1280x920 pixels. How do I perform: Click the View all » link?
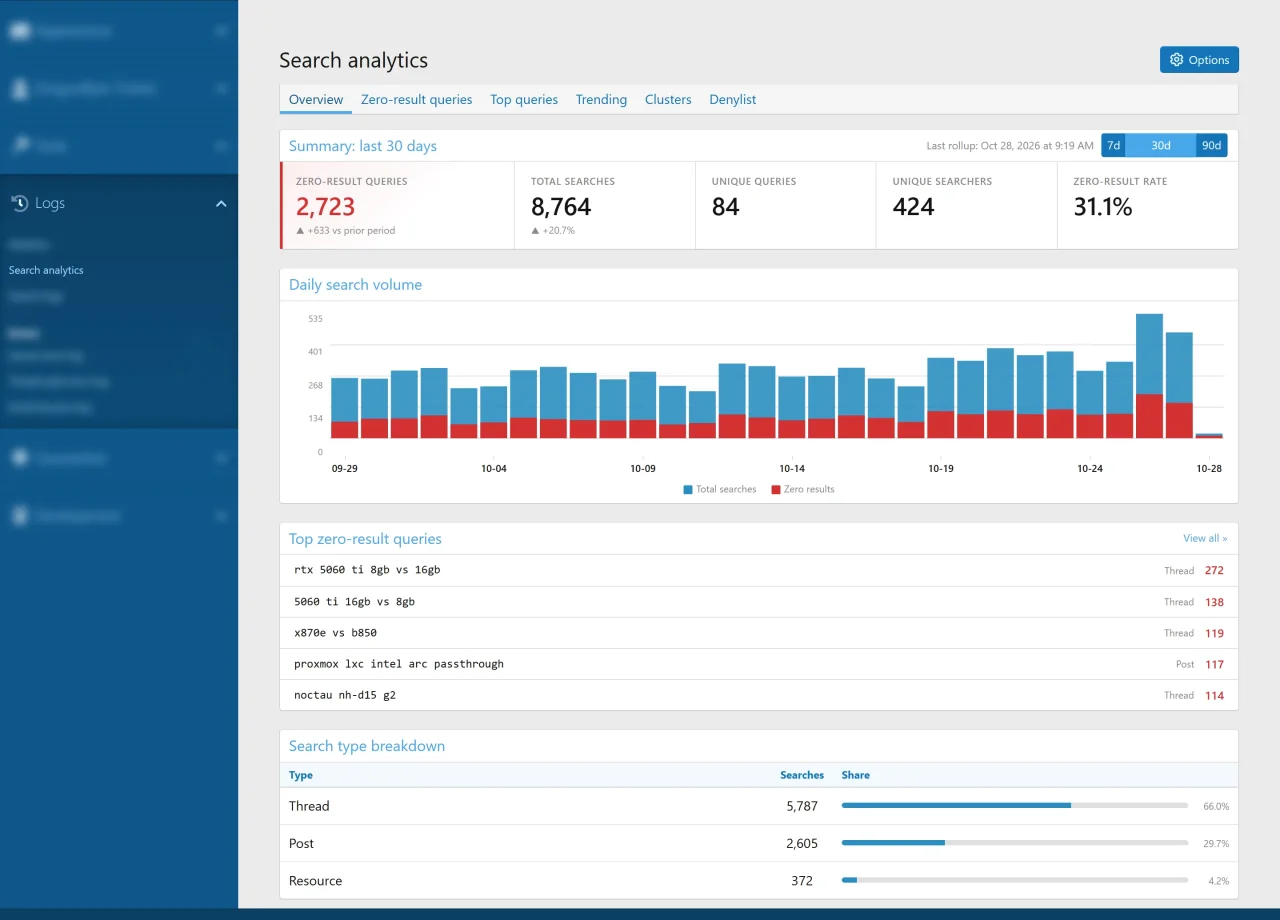pyautogui.click(x=1205, y=538)
